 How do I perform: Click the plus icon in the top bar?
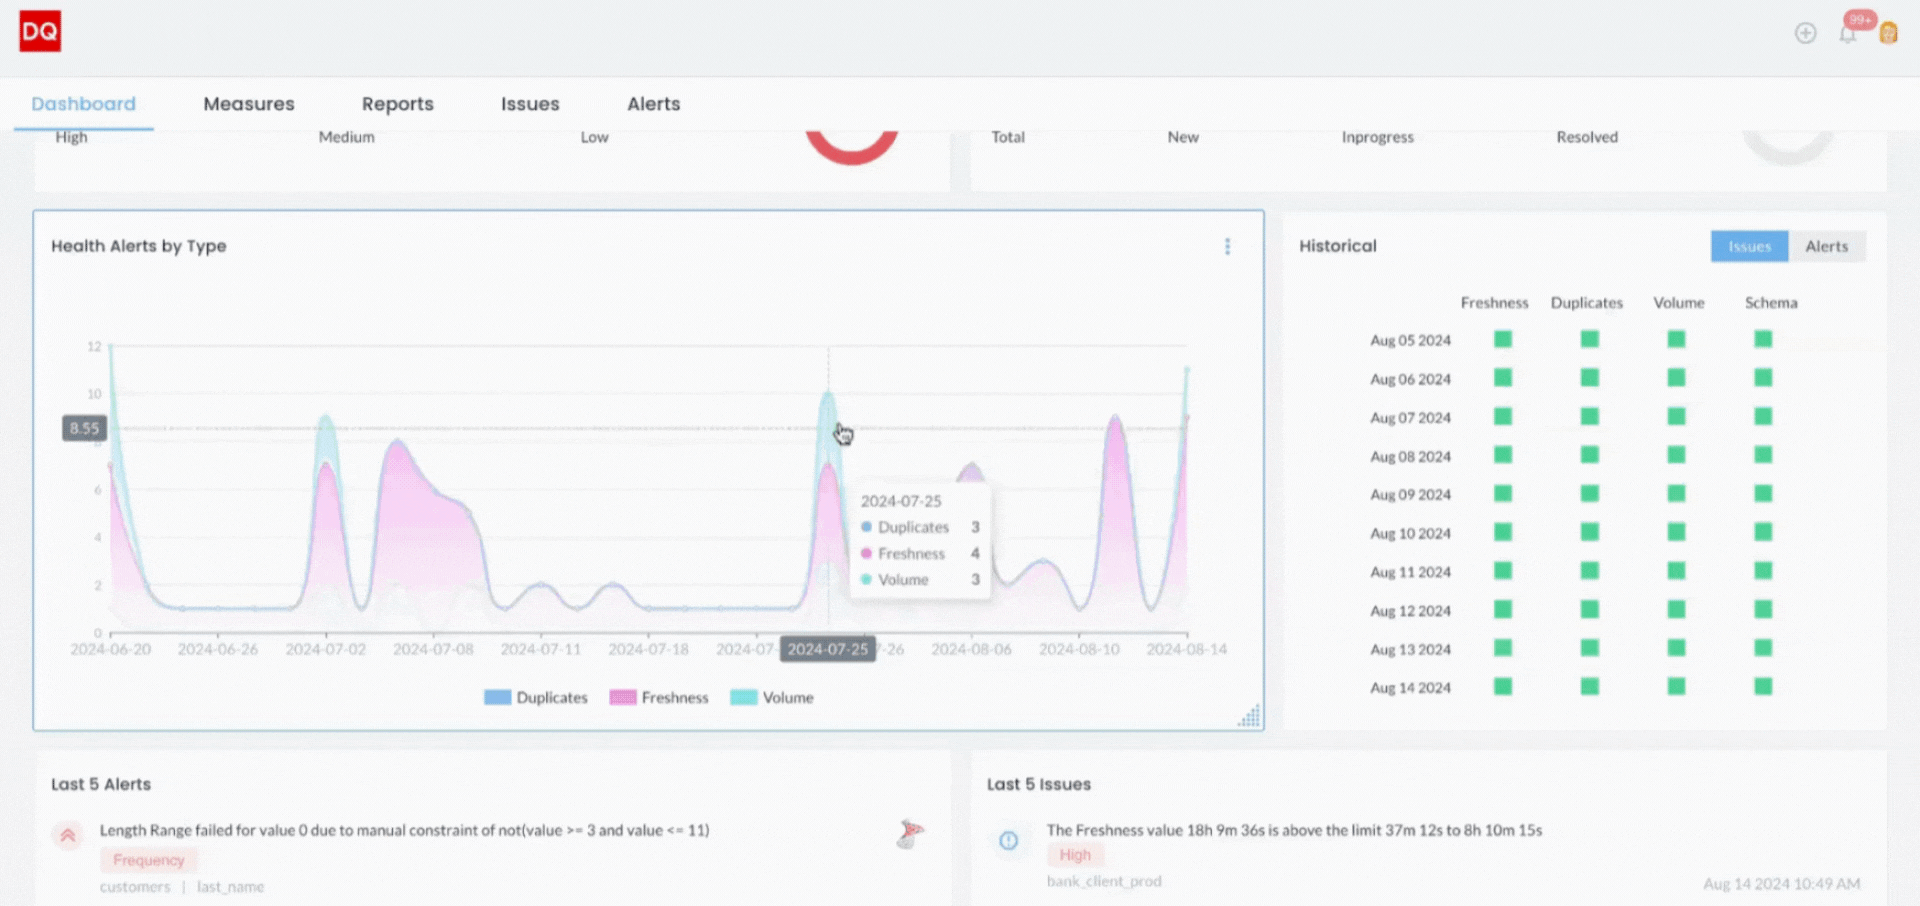click(1806, 33)
